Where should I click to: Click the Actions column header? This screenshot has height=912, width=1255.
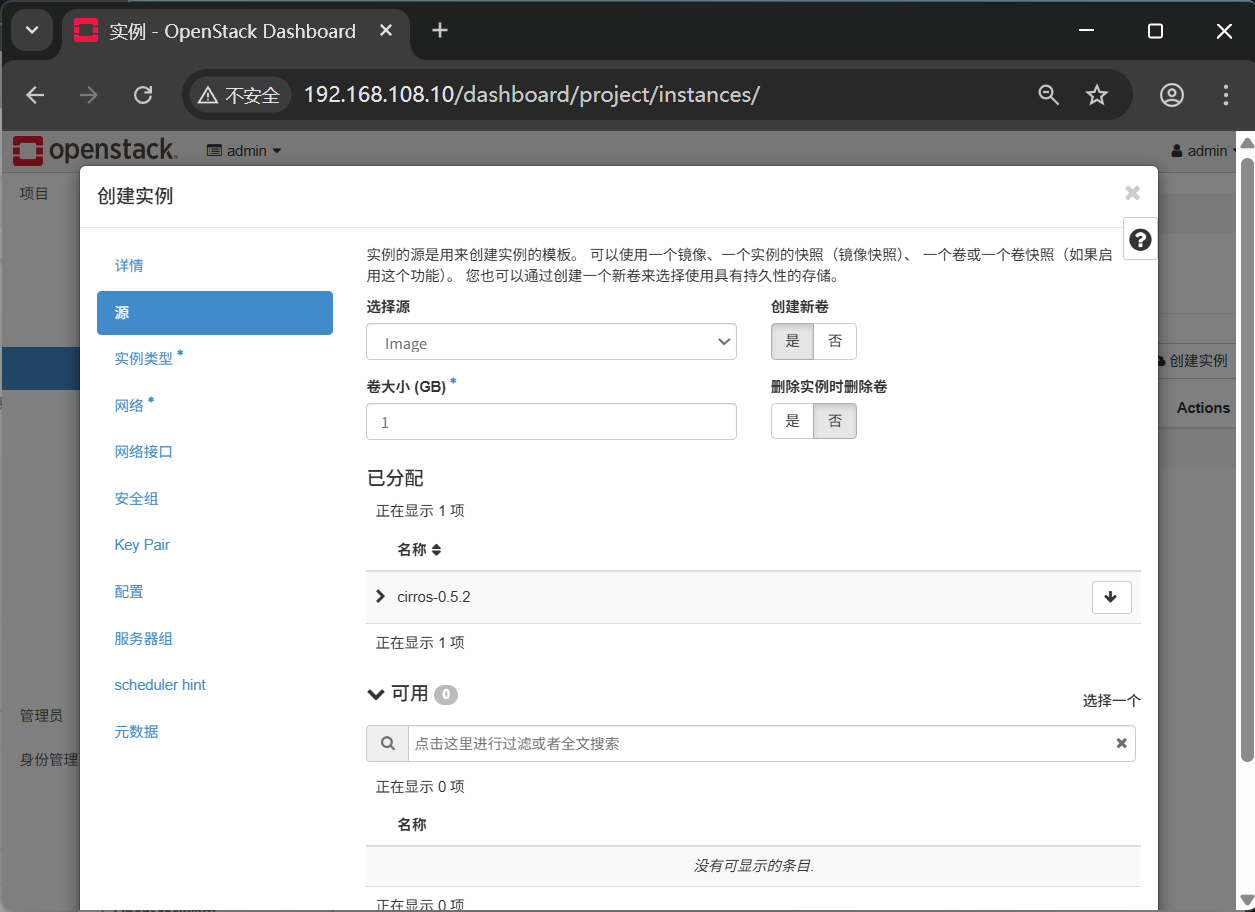[x=1203, y=408]
